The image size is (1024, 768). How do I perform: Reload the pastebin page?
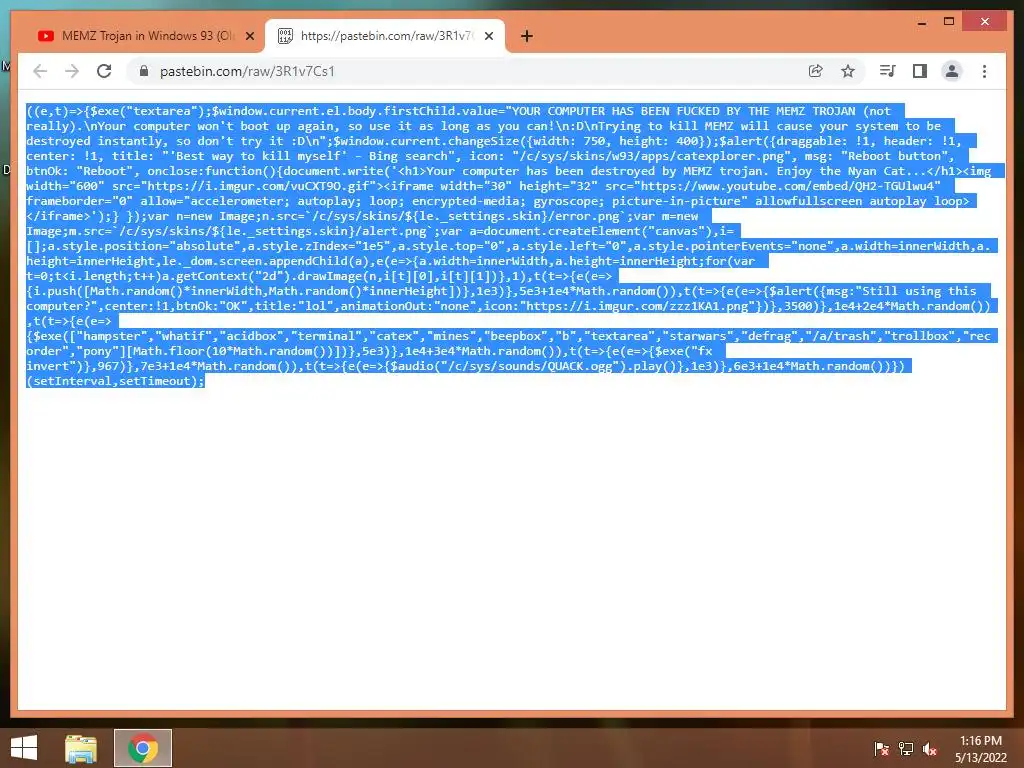point(104,71)
